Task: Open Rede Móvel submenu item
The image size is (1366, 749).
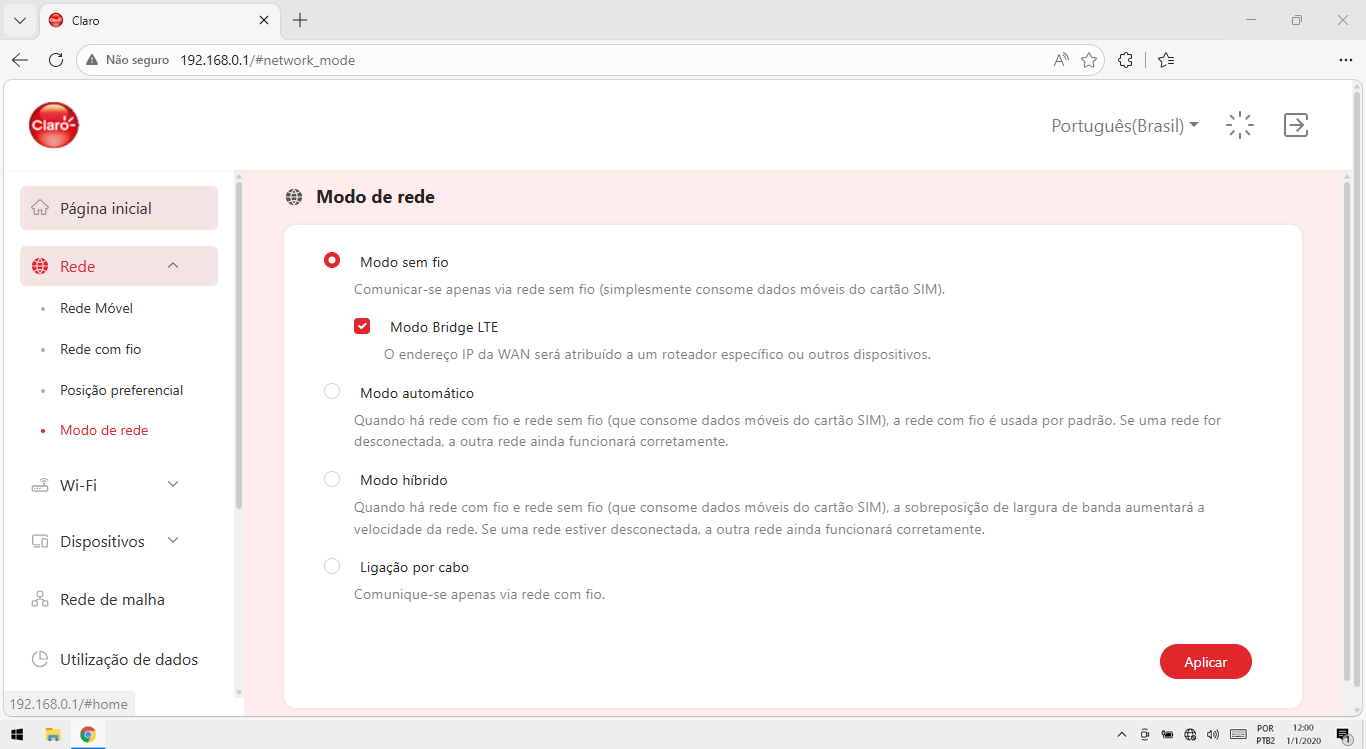Action: [96, 308]
